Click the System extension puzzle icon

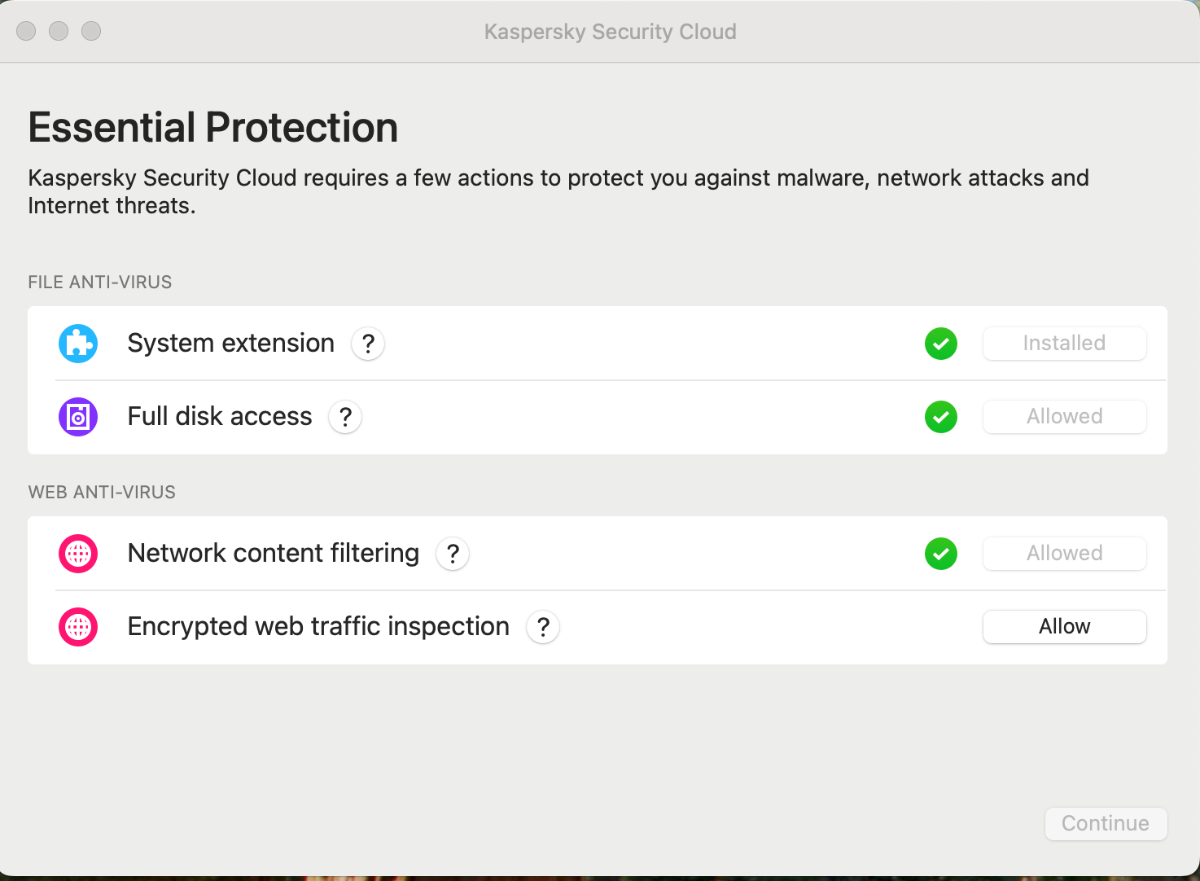coord(78,344)
